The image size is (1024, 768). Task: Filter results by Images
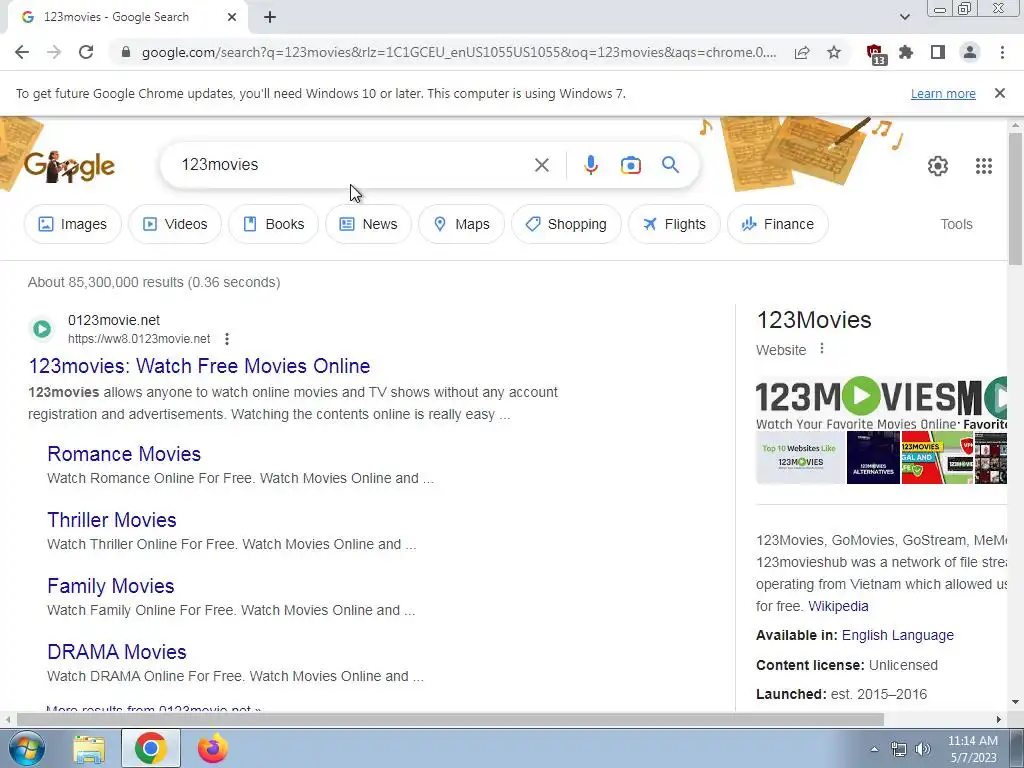pos(72,224)
